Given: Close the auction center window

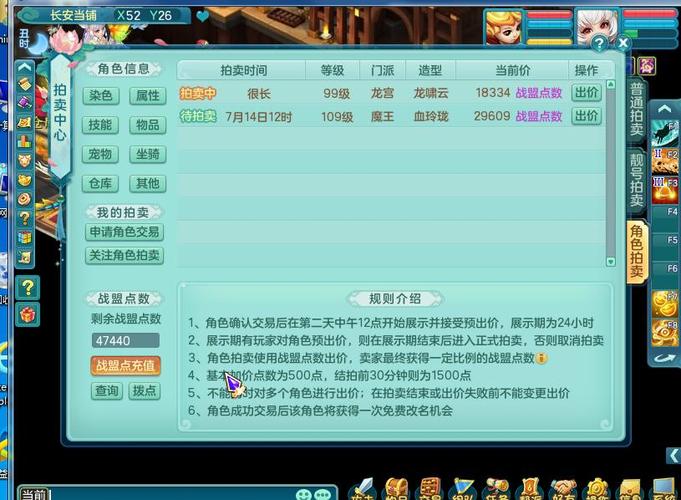Looking at the screenshot, I should (x=623, y=43).
